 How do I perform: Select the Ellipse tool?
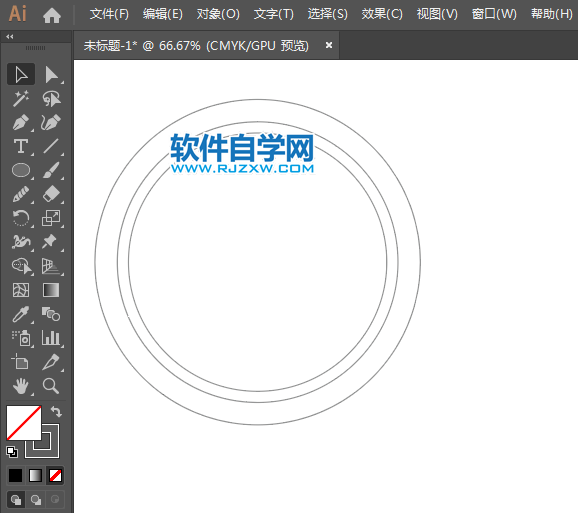(x=21, y=170)
